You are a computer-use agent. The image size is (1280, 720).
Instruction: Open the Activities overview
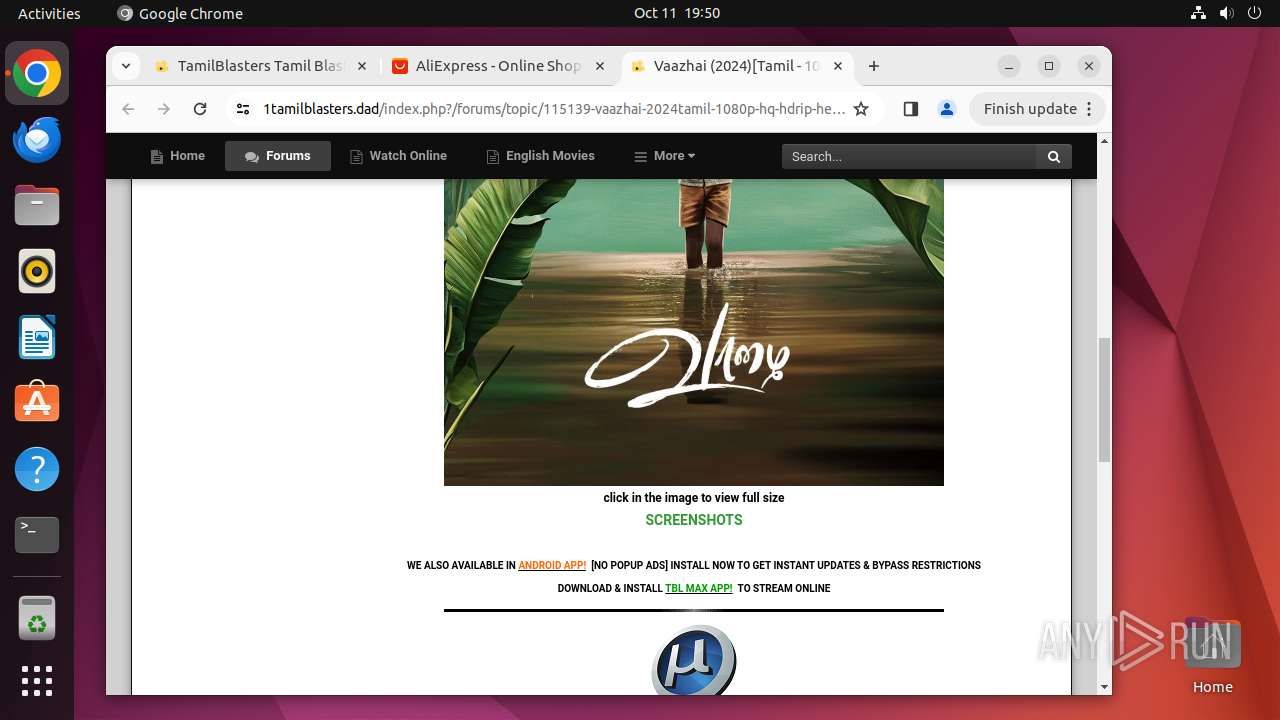point(49,13)
